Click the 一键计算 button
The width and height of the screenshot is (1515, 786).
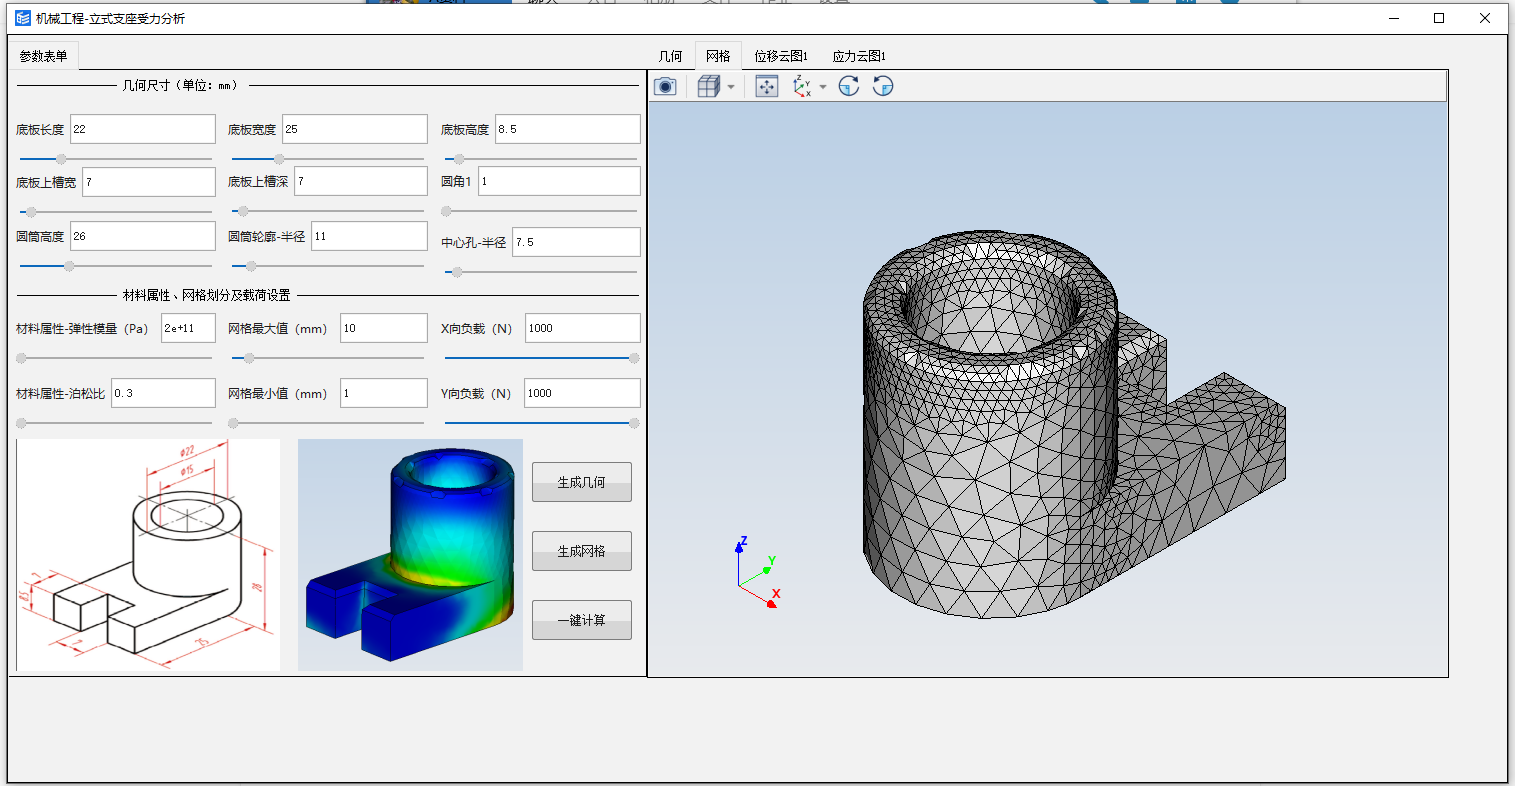(582, 620)
